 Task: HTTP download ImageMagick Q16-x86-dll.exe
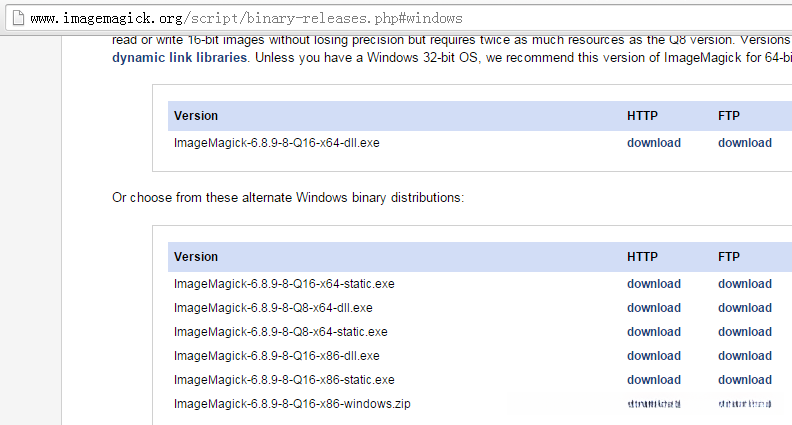click(654, 356)
